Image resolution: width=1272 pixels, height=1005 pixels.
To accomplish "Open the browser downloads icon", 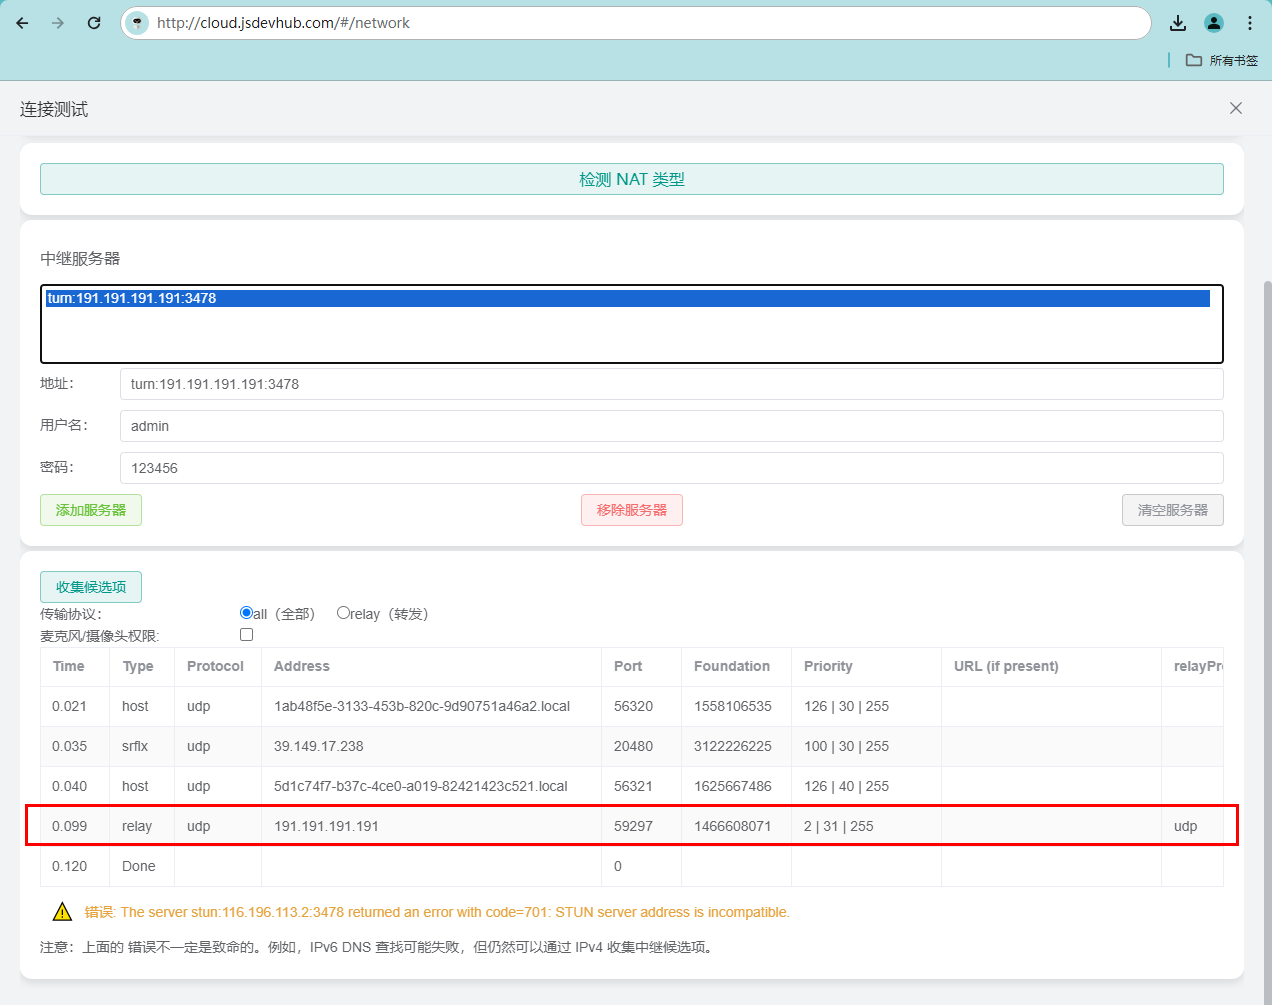I will click(x=1178, y=23).
